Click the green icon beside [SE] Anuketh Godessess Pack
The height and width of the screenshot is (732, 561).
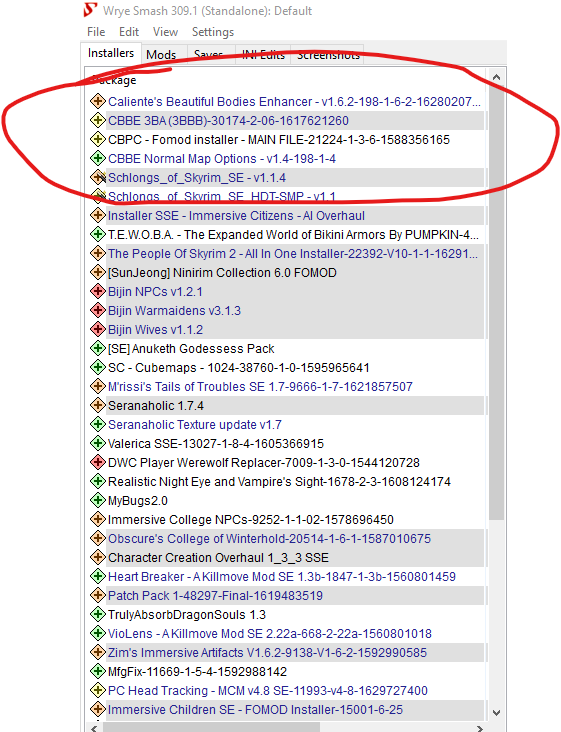tap(98, 349)
